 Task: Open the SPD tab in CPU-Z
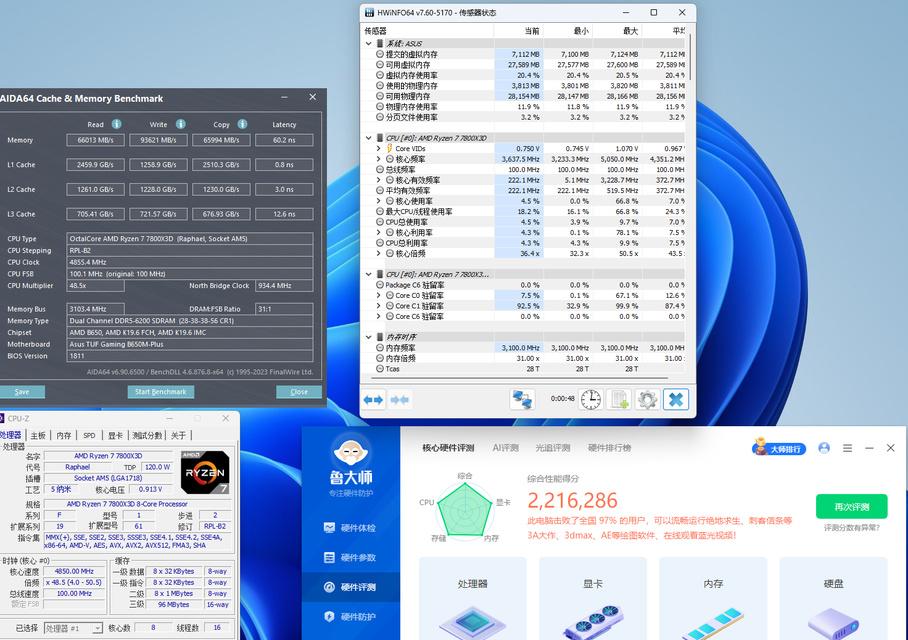[x=89, y=436]
